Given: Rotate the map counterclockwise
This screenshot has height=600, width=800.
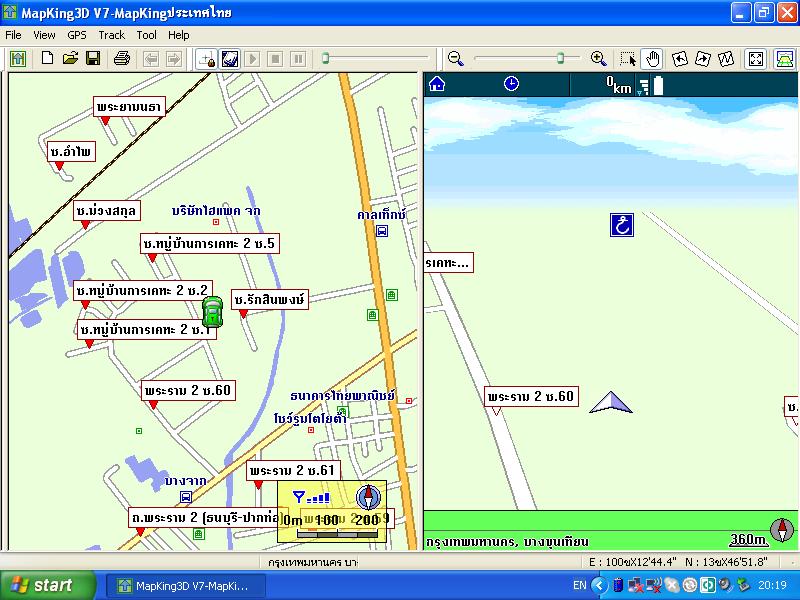Looking at the screenshot, I should pyautogui.click(x=680, y=59).
